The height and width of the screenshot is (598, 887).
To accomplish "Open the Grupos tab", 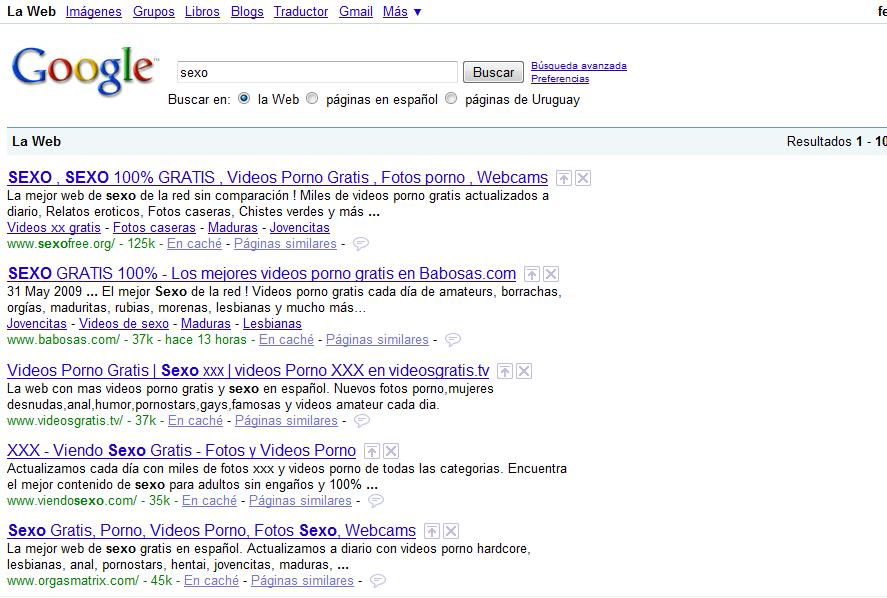I will pos(153,11).
